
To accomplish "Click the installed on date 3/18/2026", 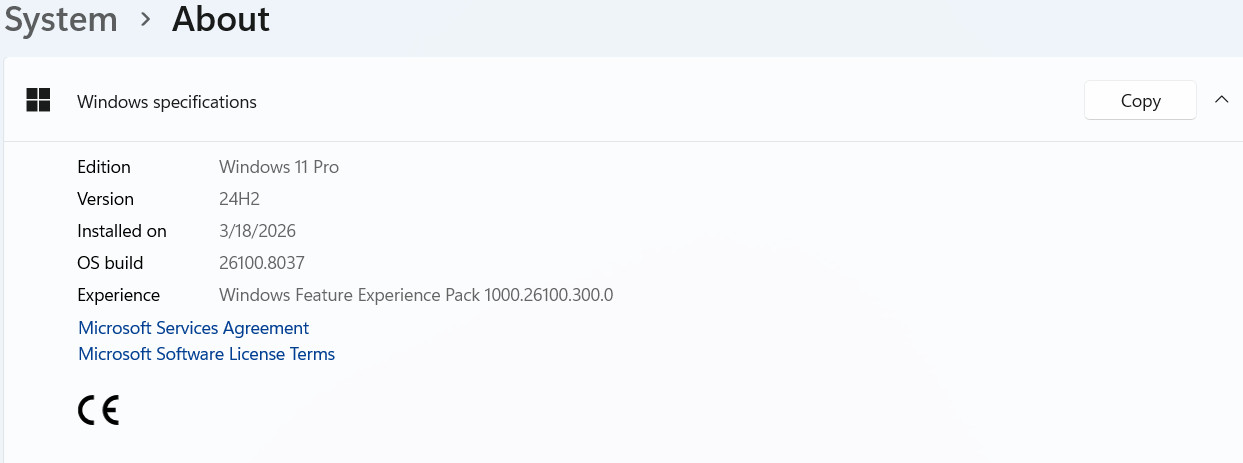I will coord(257,231).
